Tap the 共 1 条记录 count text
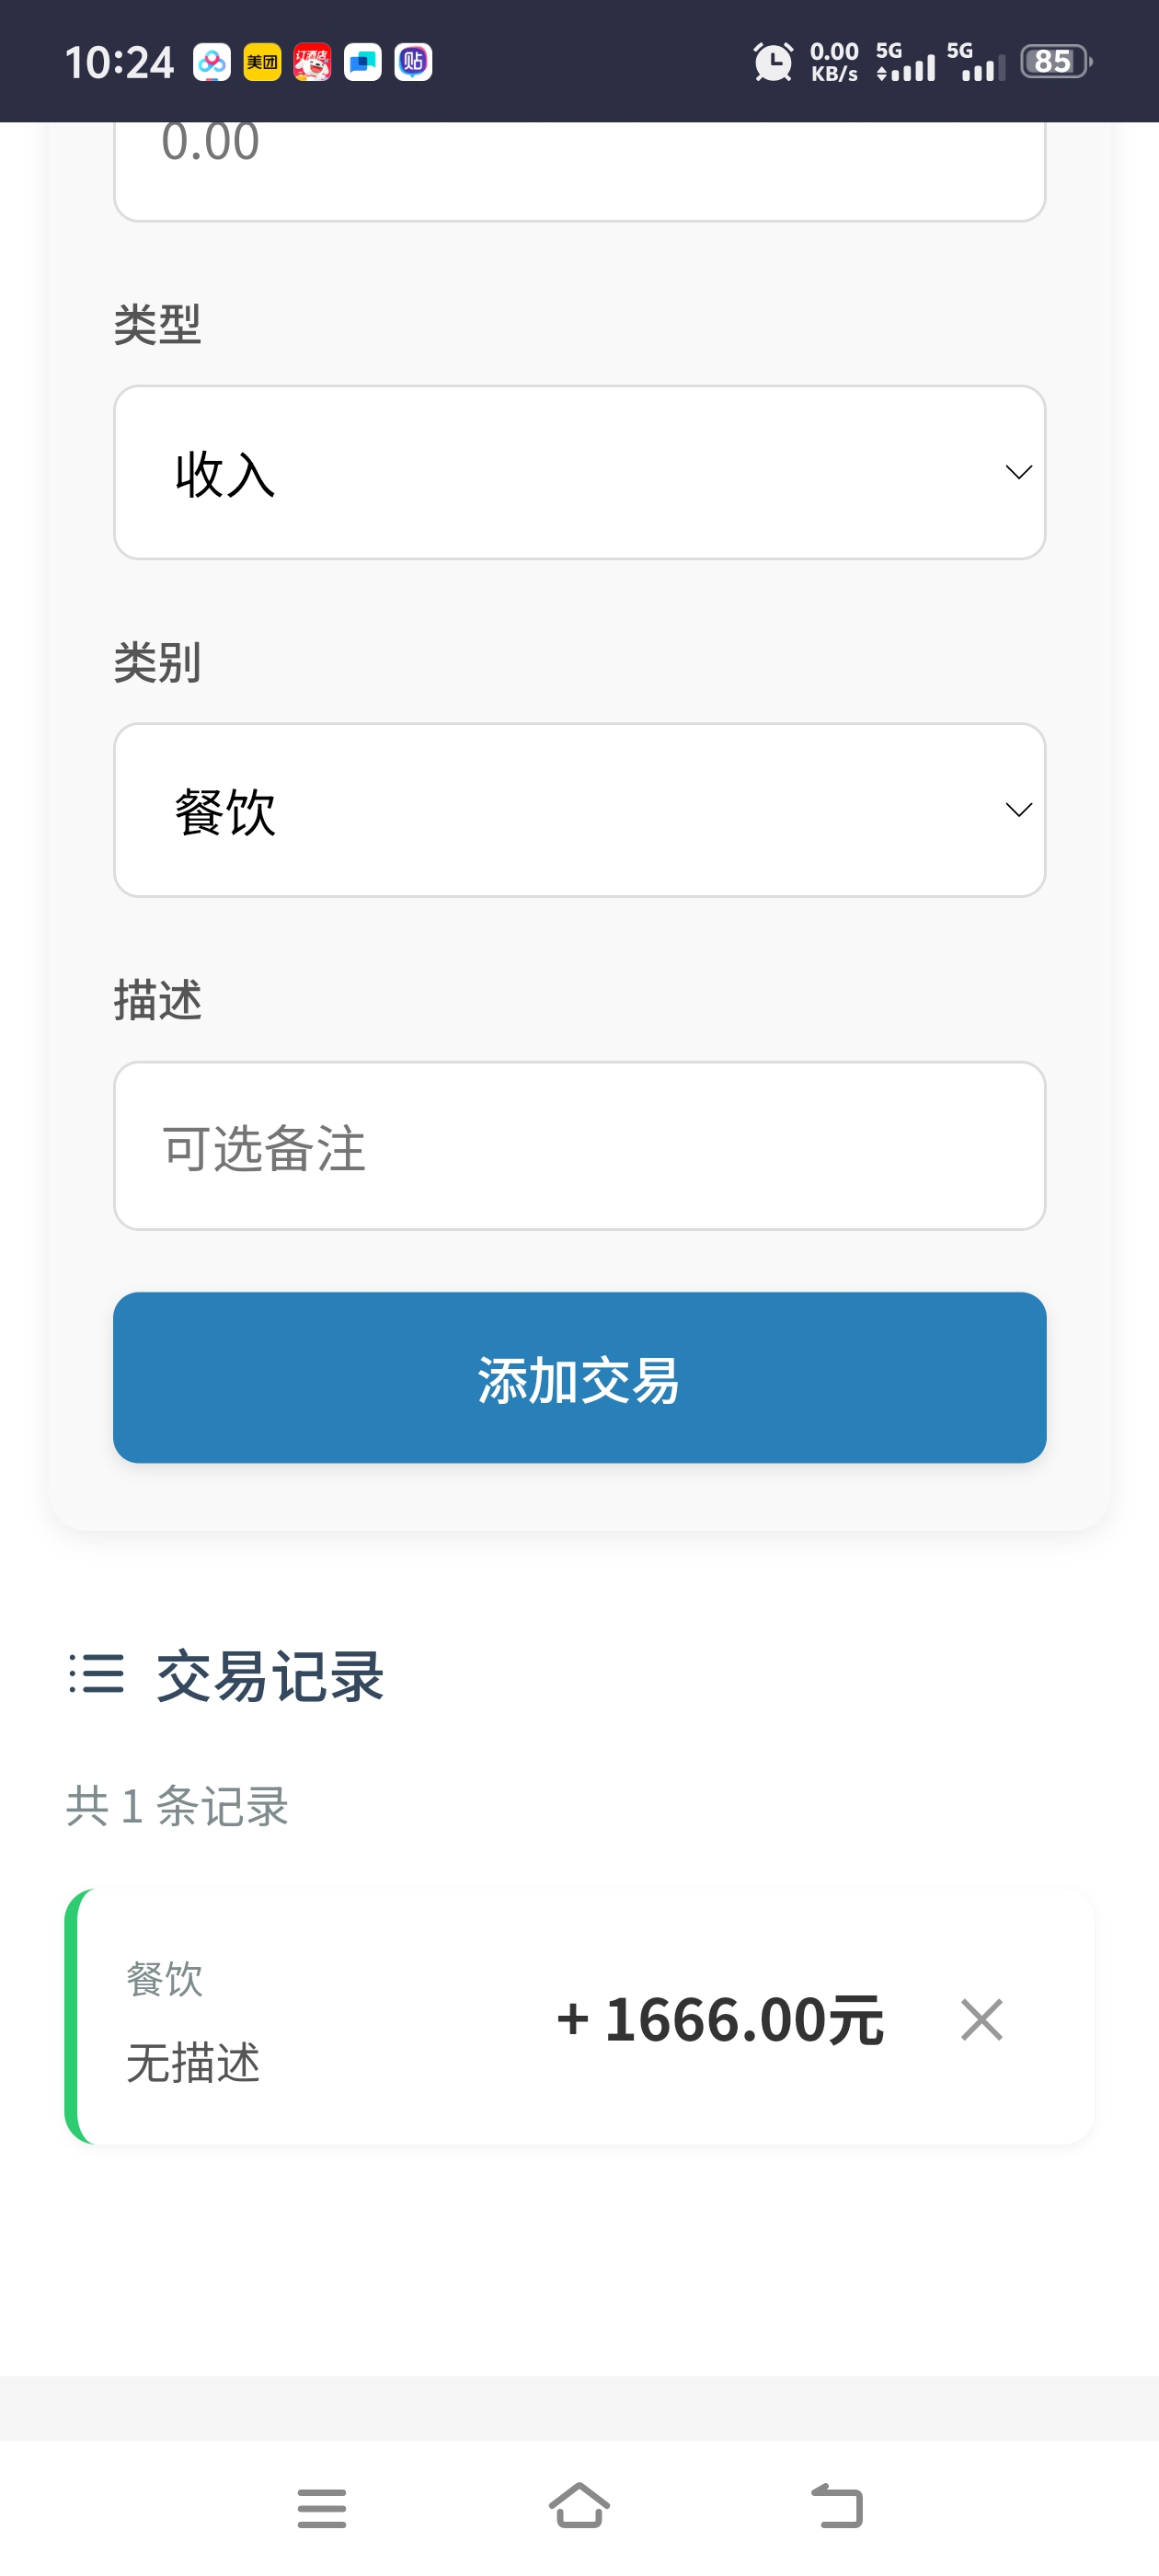 click(x=178, y=1806)
